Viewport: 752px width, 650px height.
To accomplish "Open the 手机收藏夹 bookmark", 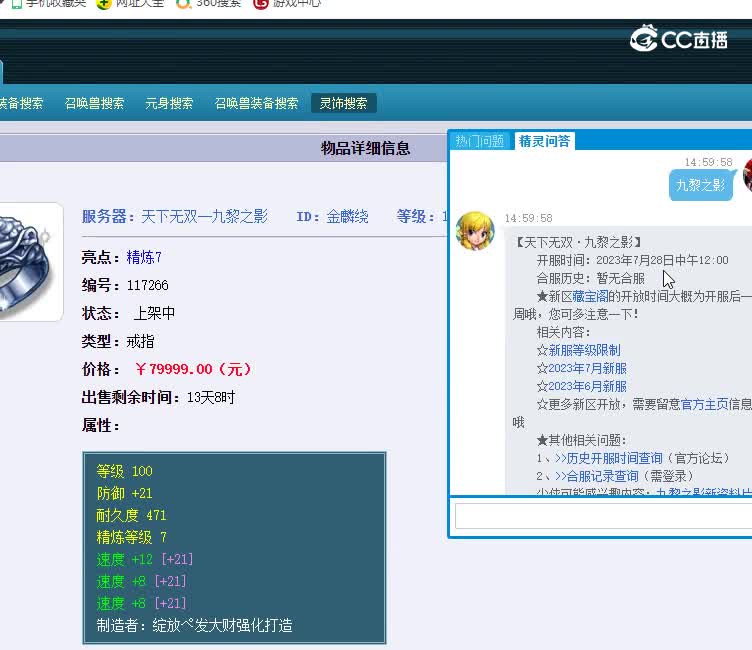I will pos(49,4).
